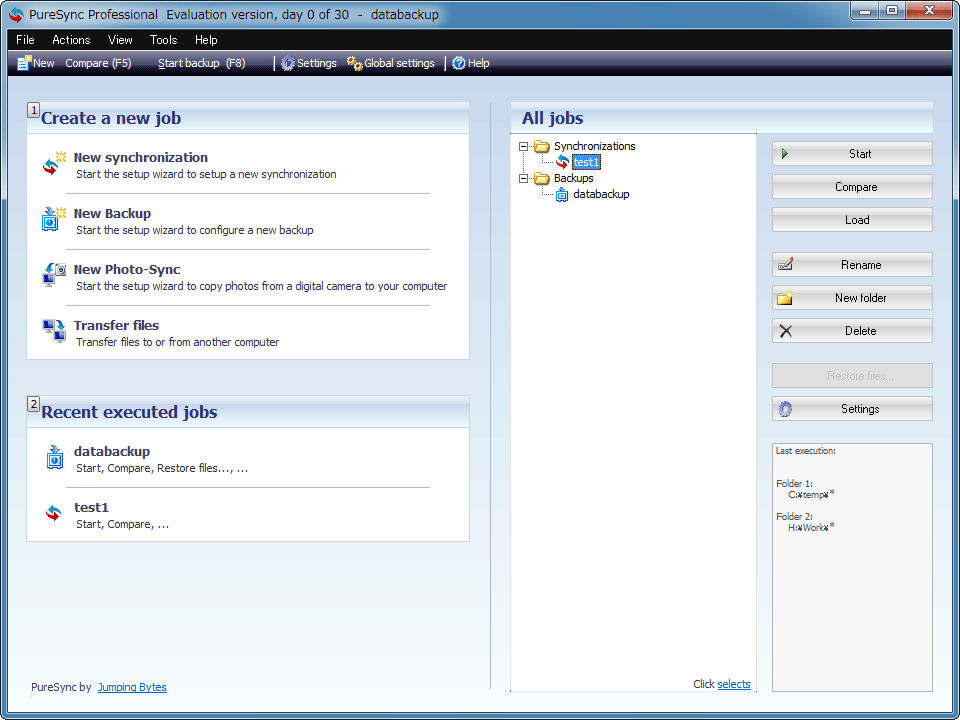Click the New Photo-Sync camera icon
The image size is (960, 720).
[x=54, y=275]
